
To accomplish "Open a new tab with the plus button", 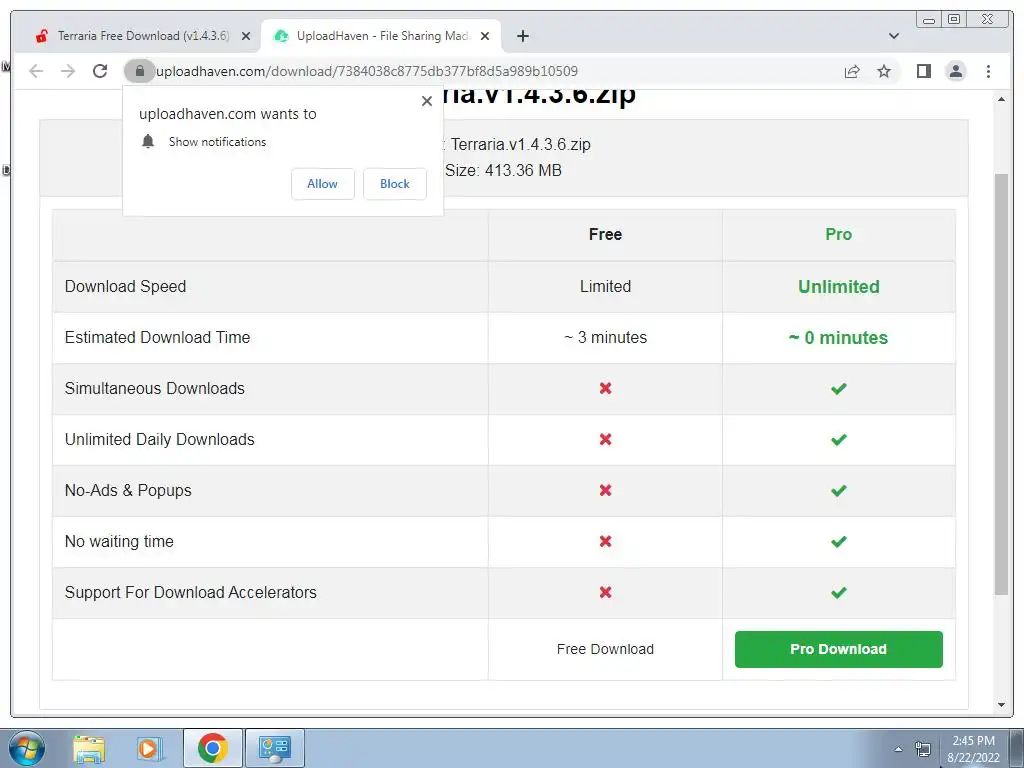I will tap(522, 36).
